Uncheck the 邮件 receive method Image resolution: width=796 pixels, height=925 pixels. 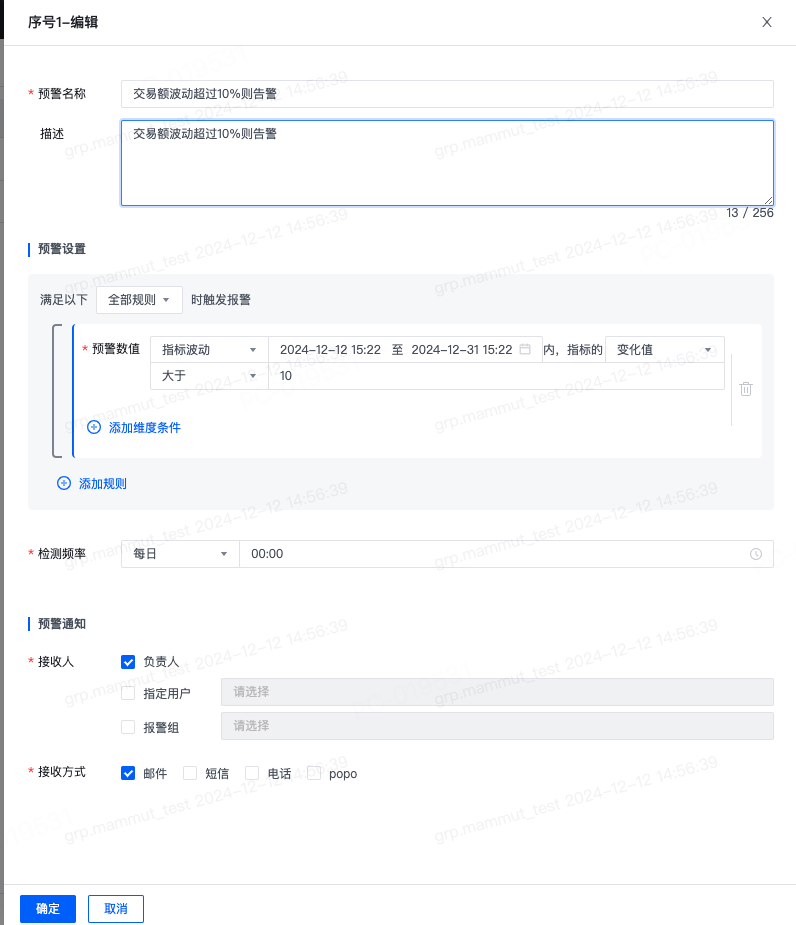click(x=128, y=773)
